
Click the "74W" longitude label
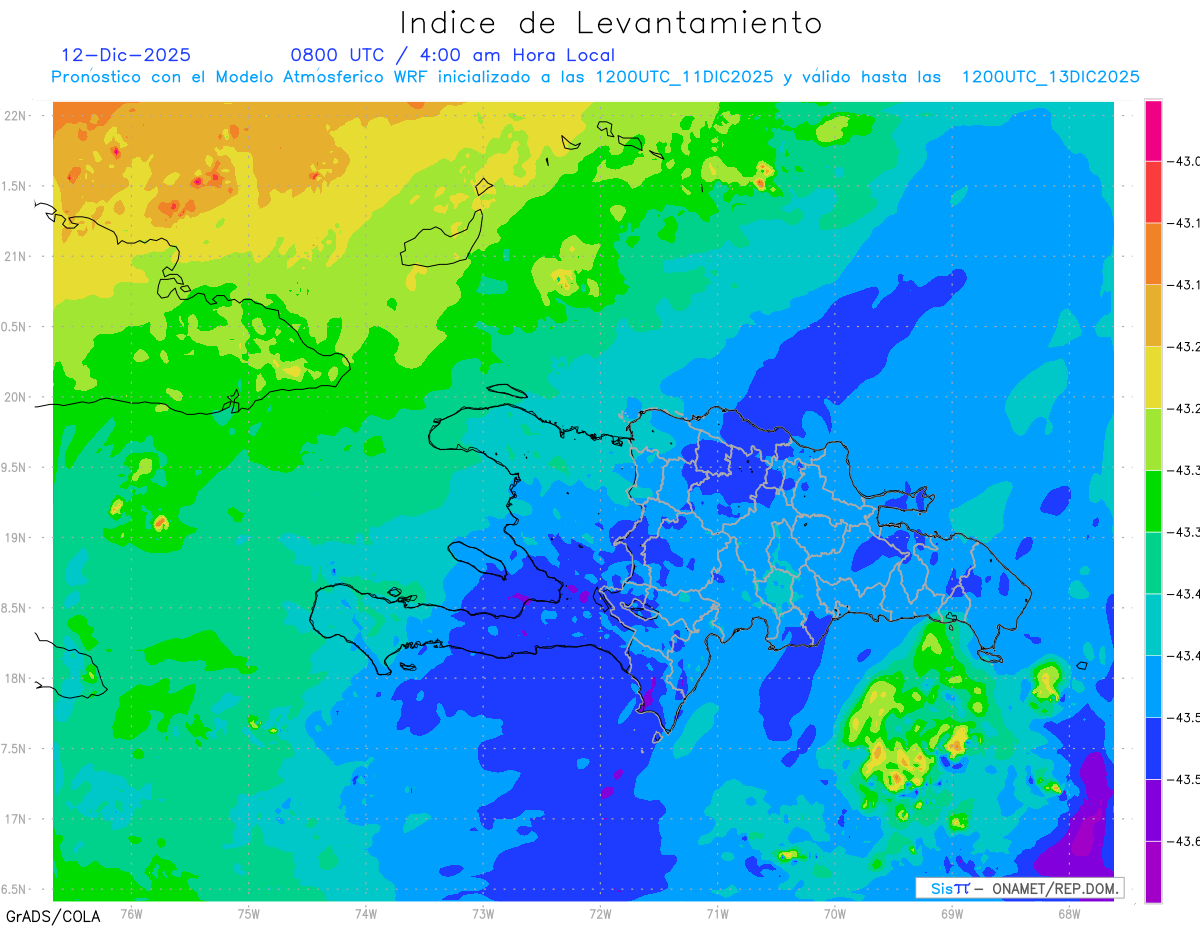(366, 912)
